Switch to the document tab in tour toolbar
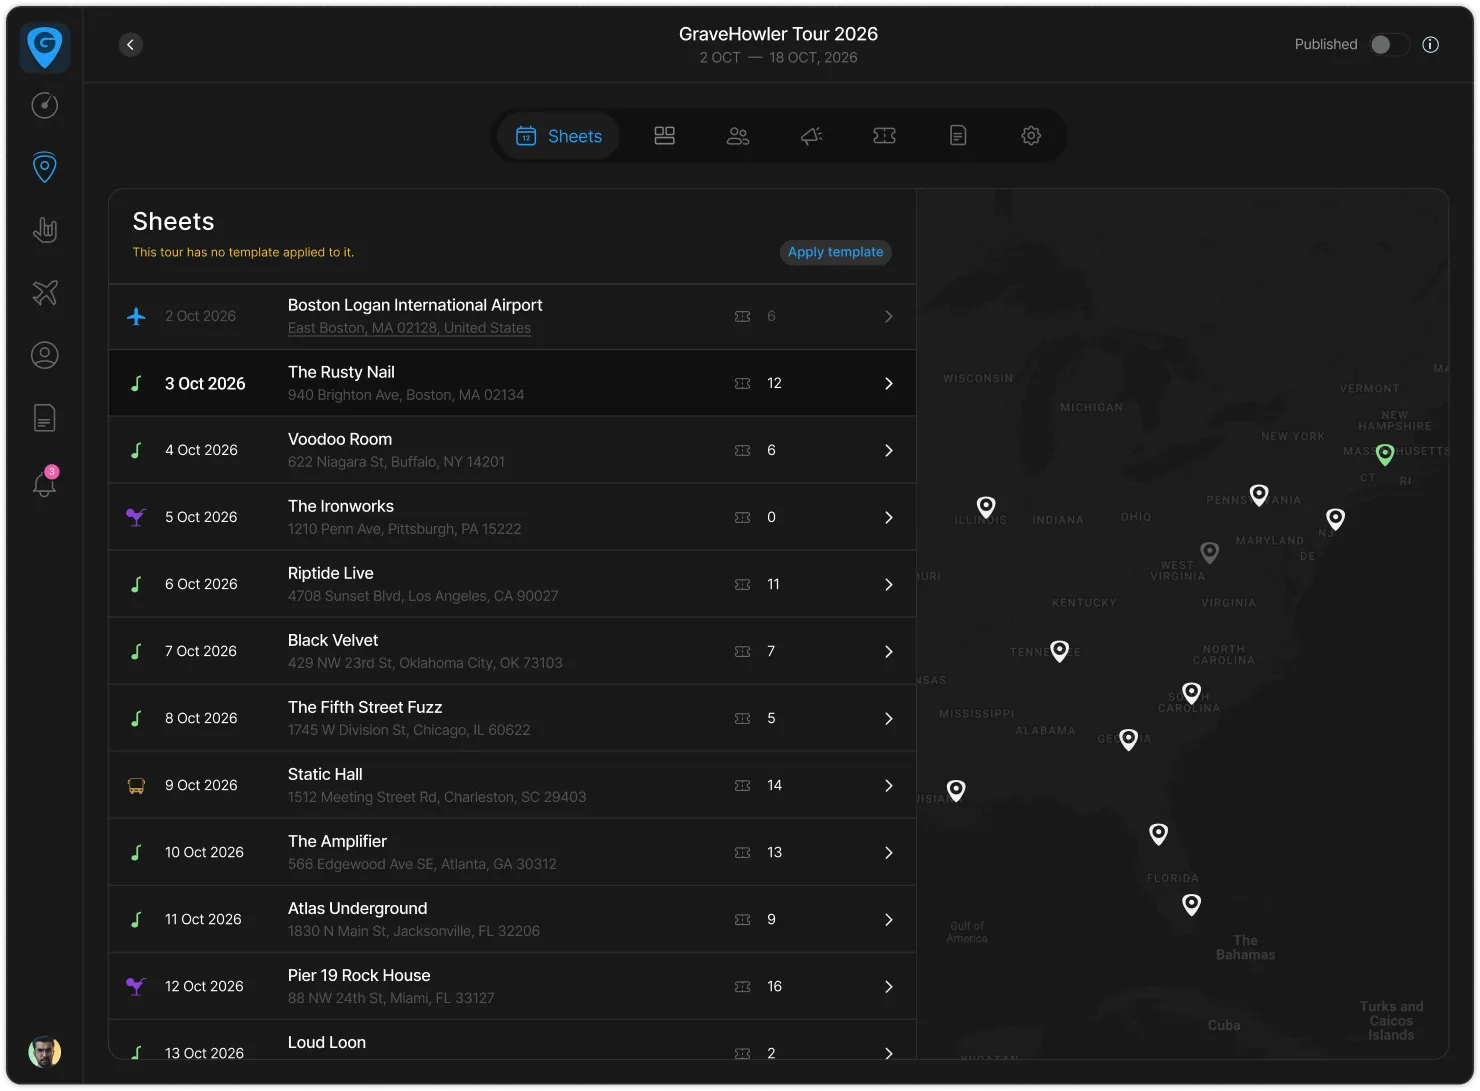The height and width of the screenshot is (1091, 1480). 958,136
